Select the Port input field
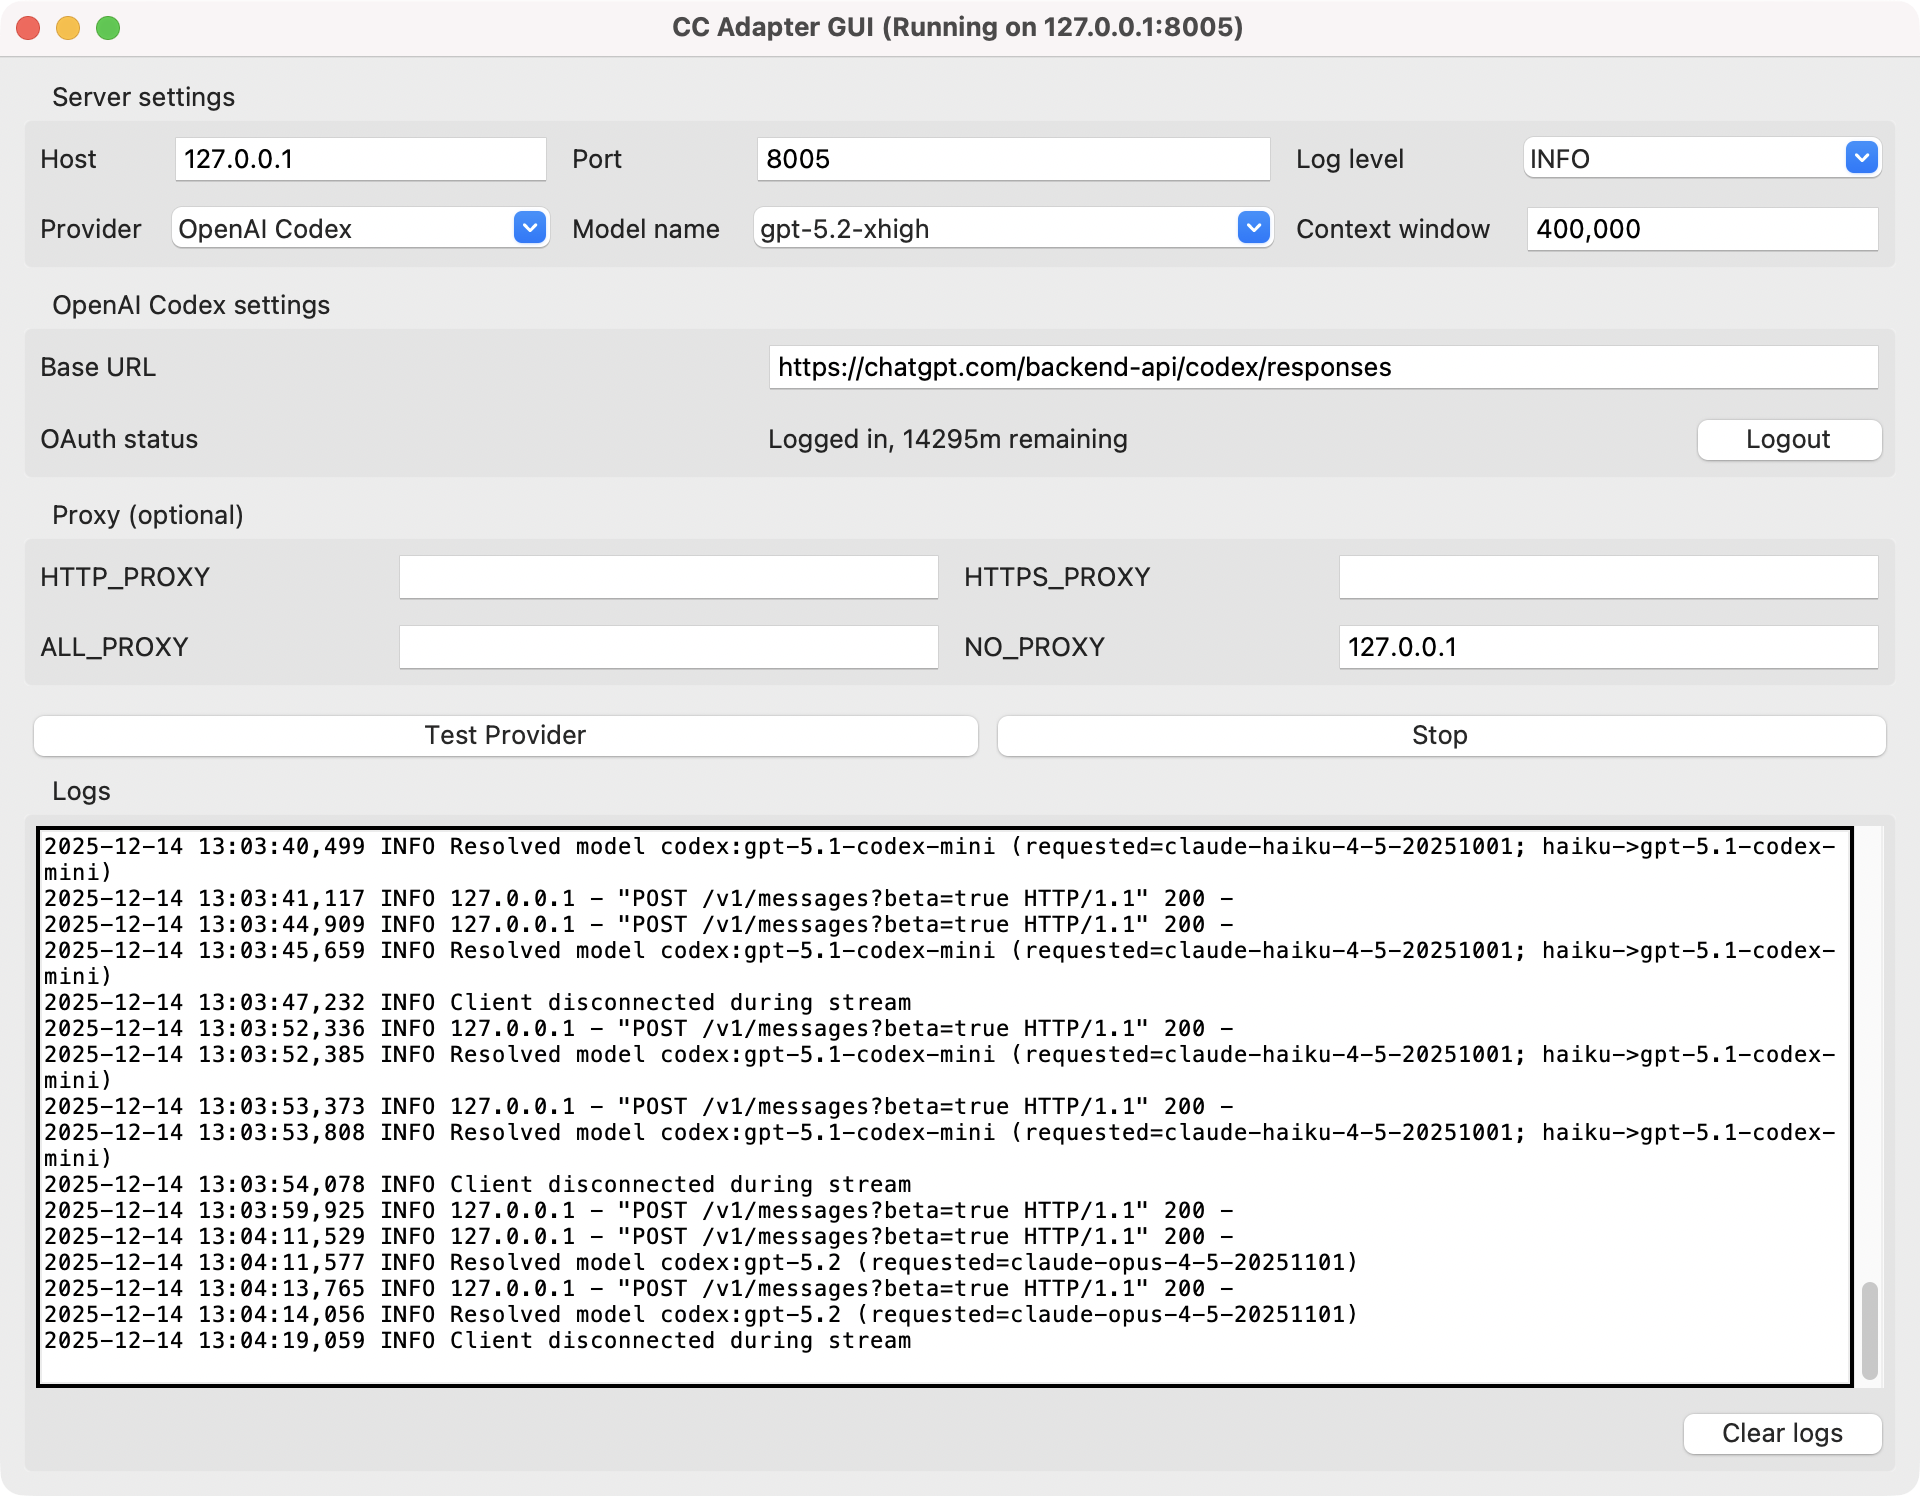The height and width of the screenshot is (1496, 1920). click(x=1012, y=158)
